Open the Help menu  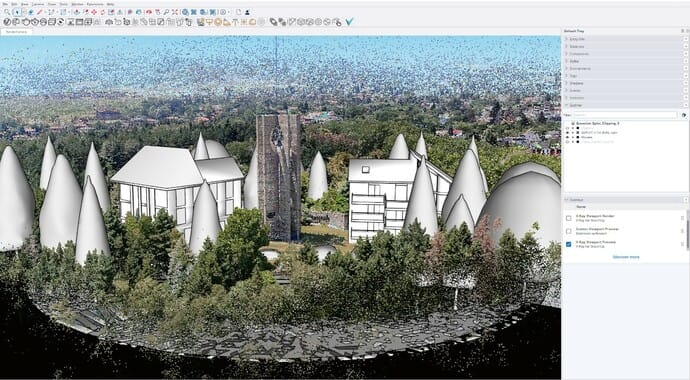click(110, 4)
